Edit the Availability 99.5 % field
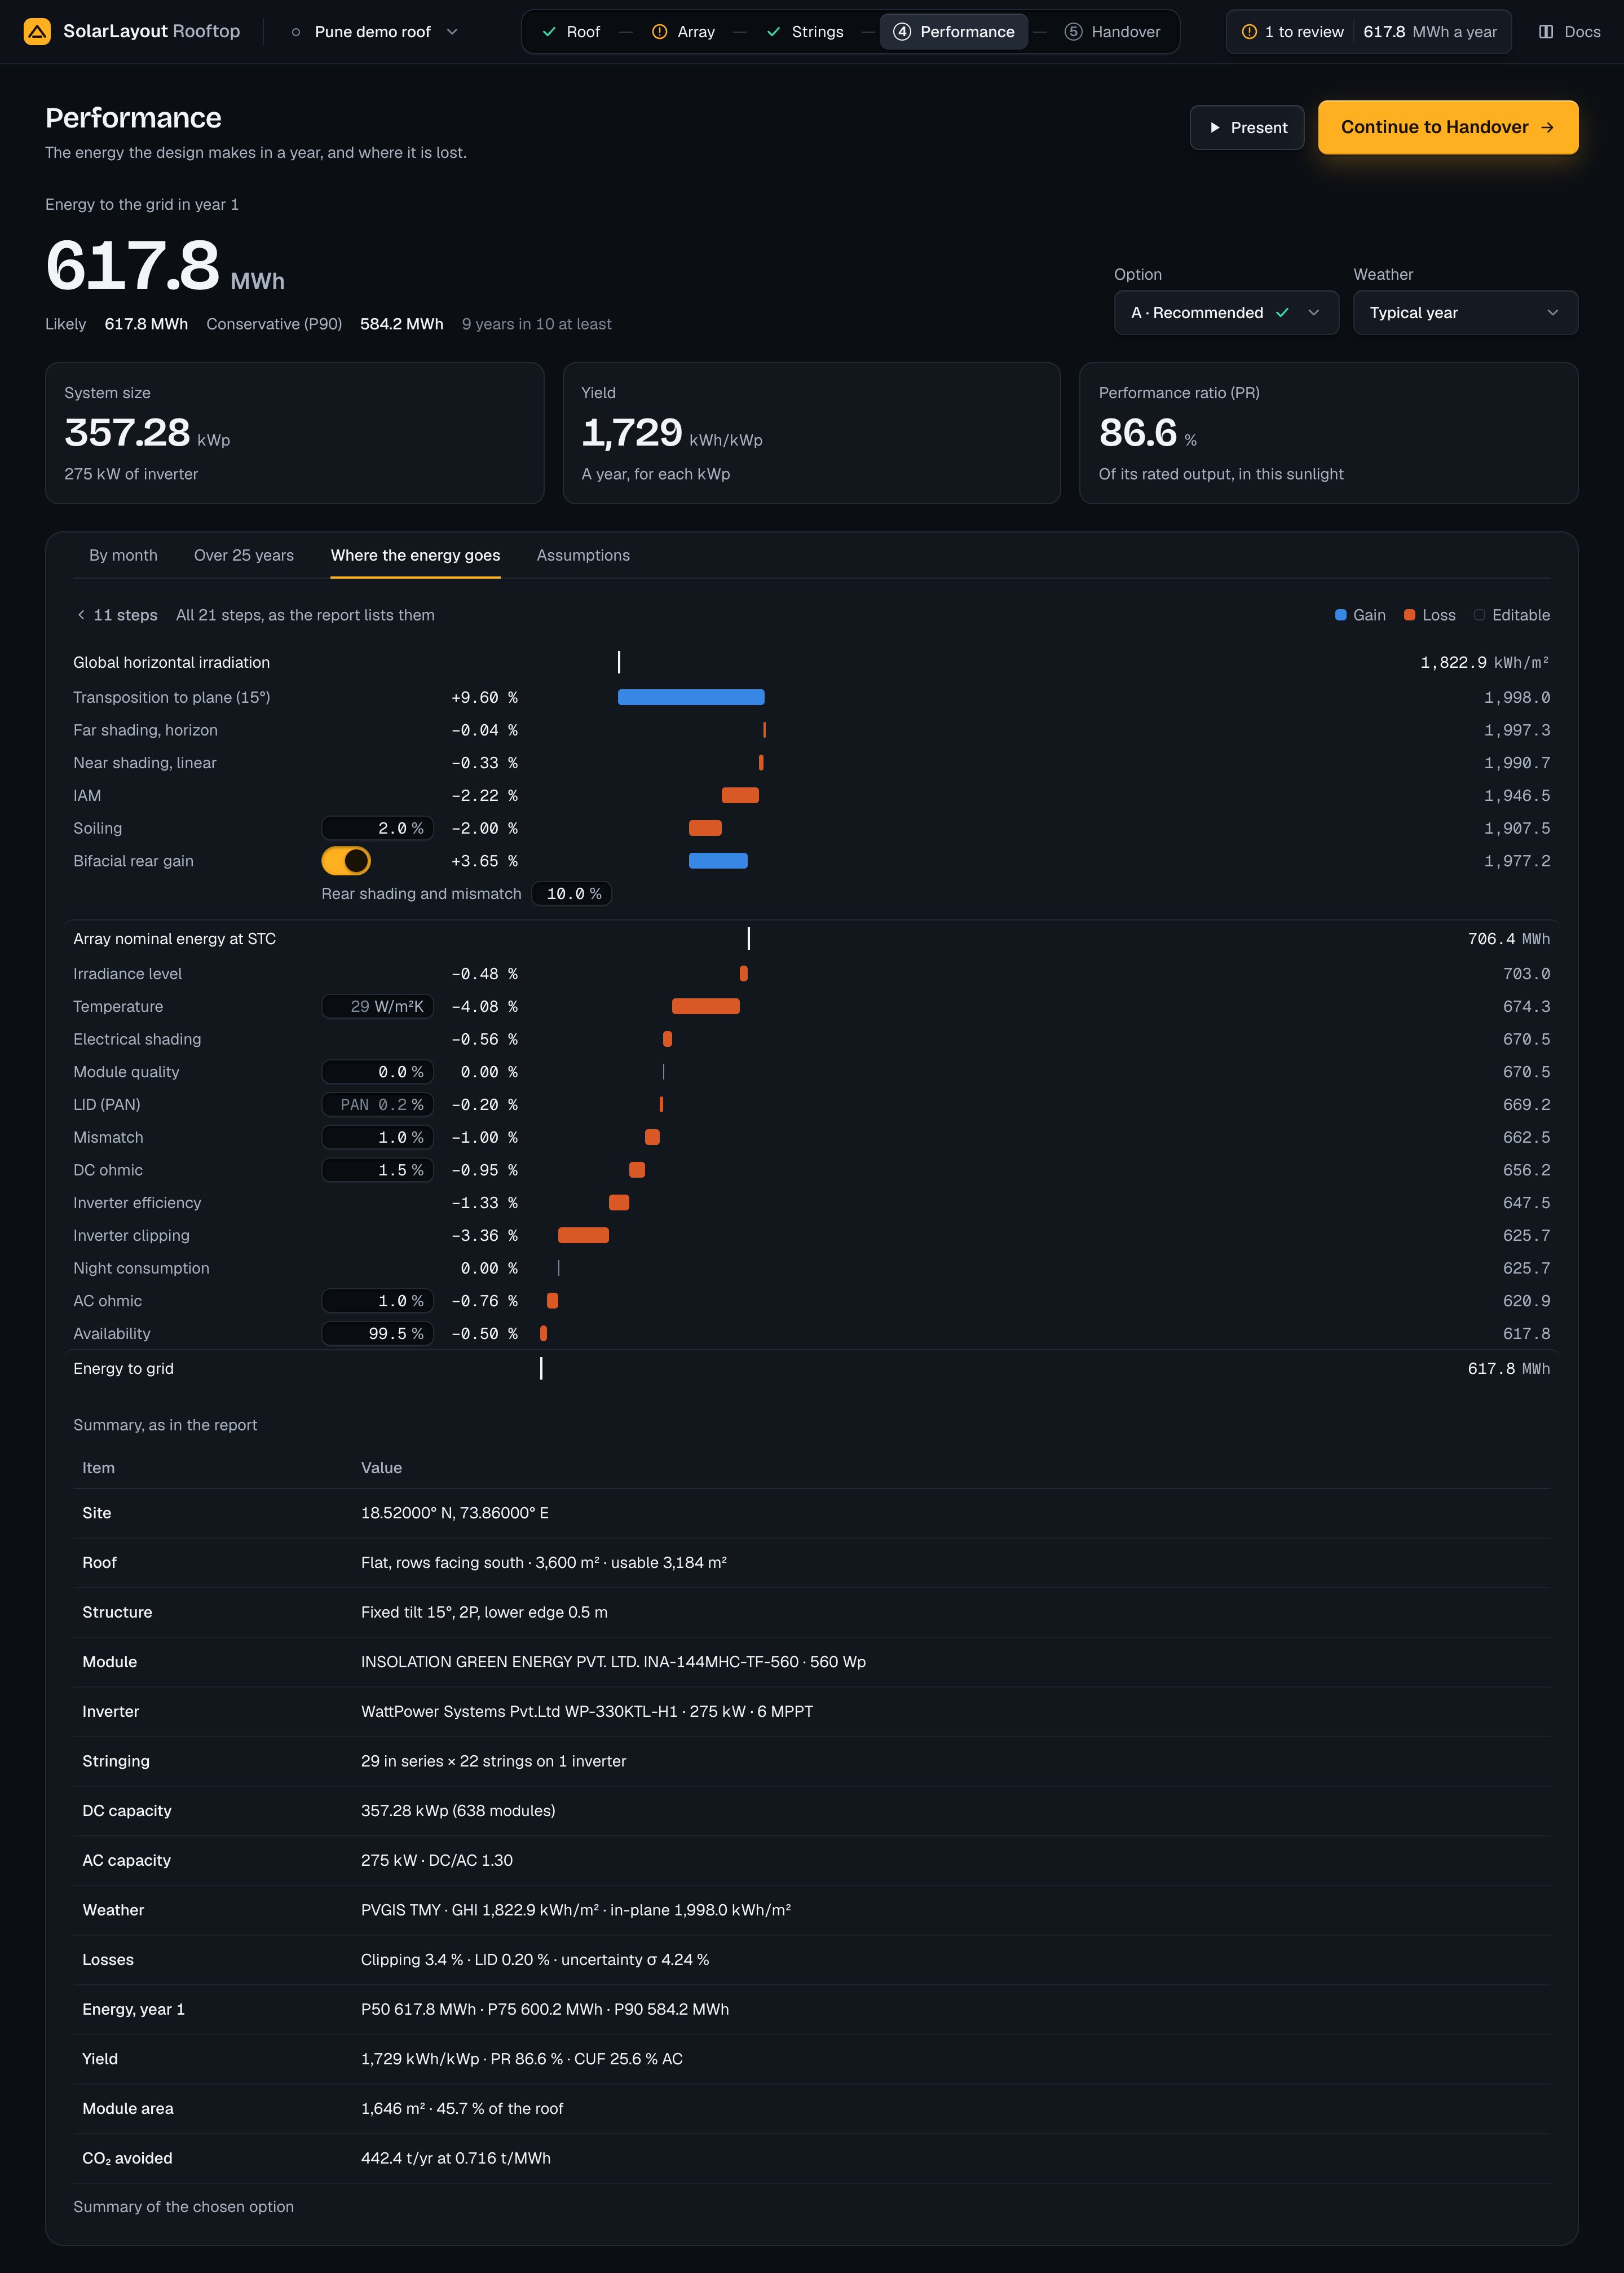 377,1333
